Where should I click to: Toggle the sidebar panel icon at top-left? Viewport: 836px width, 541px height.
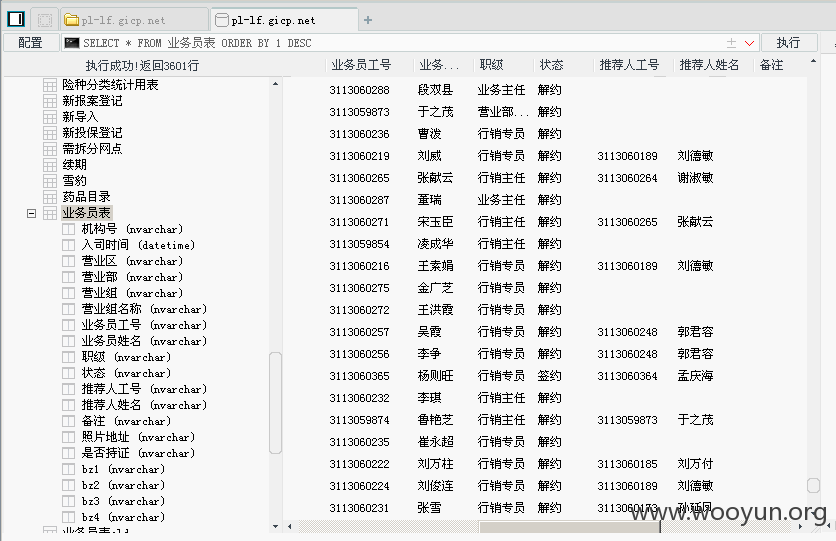(16, 20)
